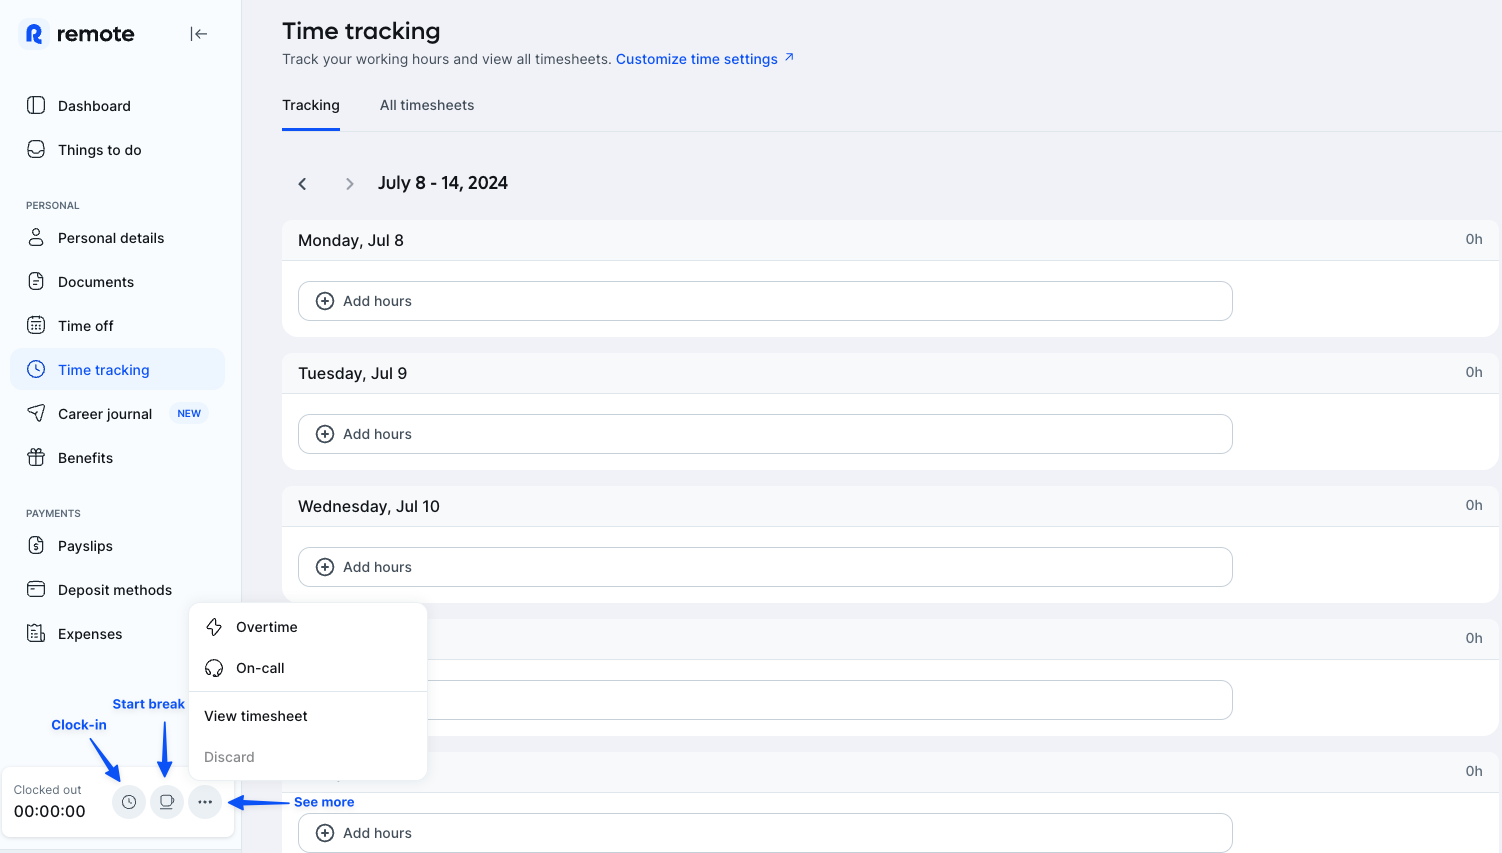The height and width of the screenshot is (853, 1502).
Task: Open the Expenses section
Action: coord(90,633)
